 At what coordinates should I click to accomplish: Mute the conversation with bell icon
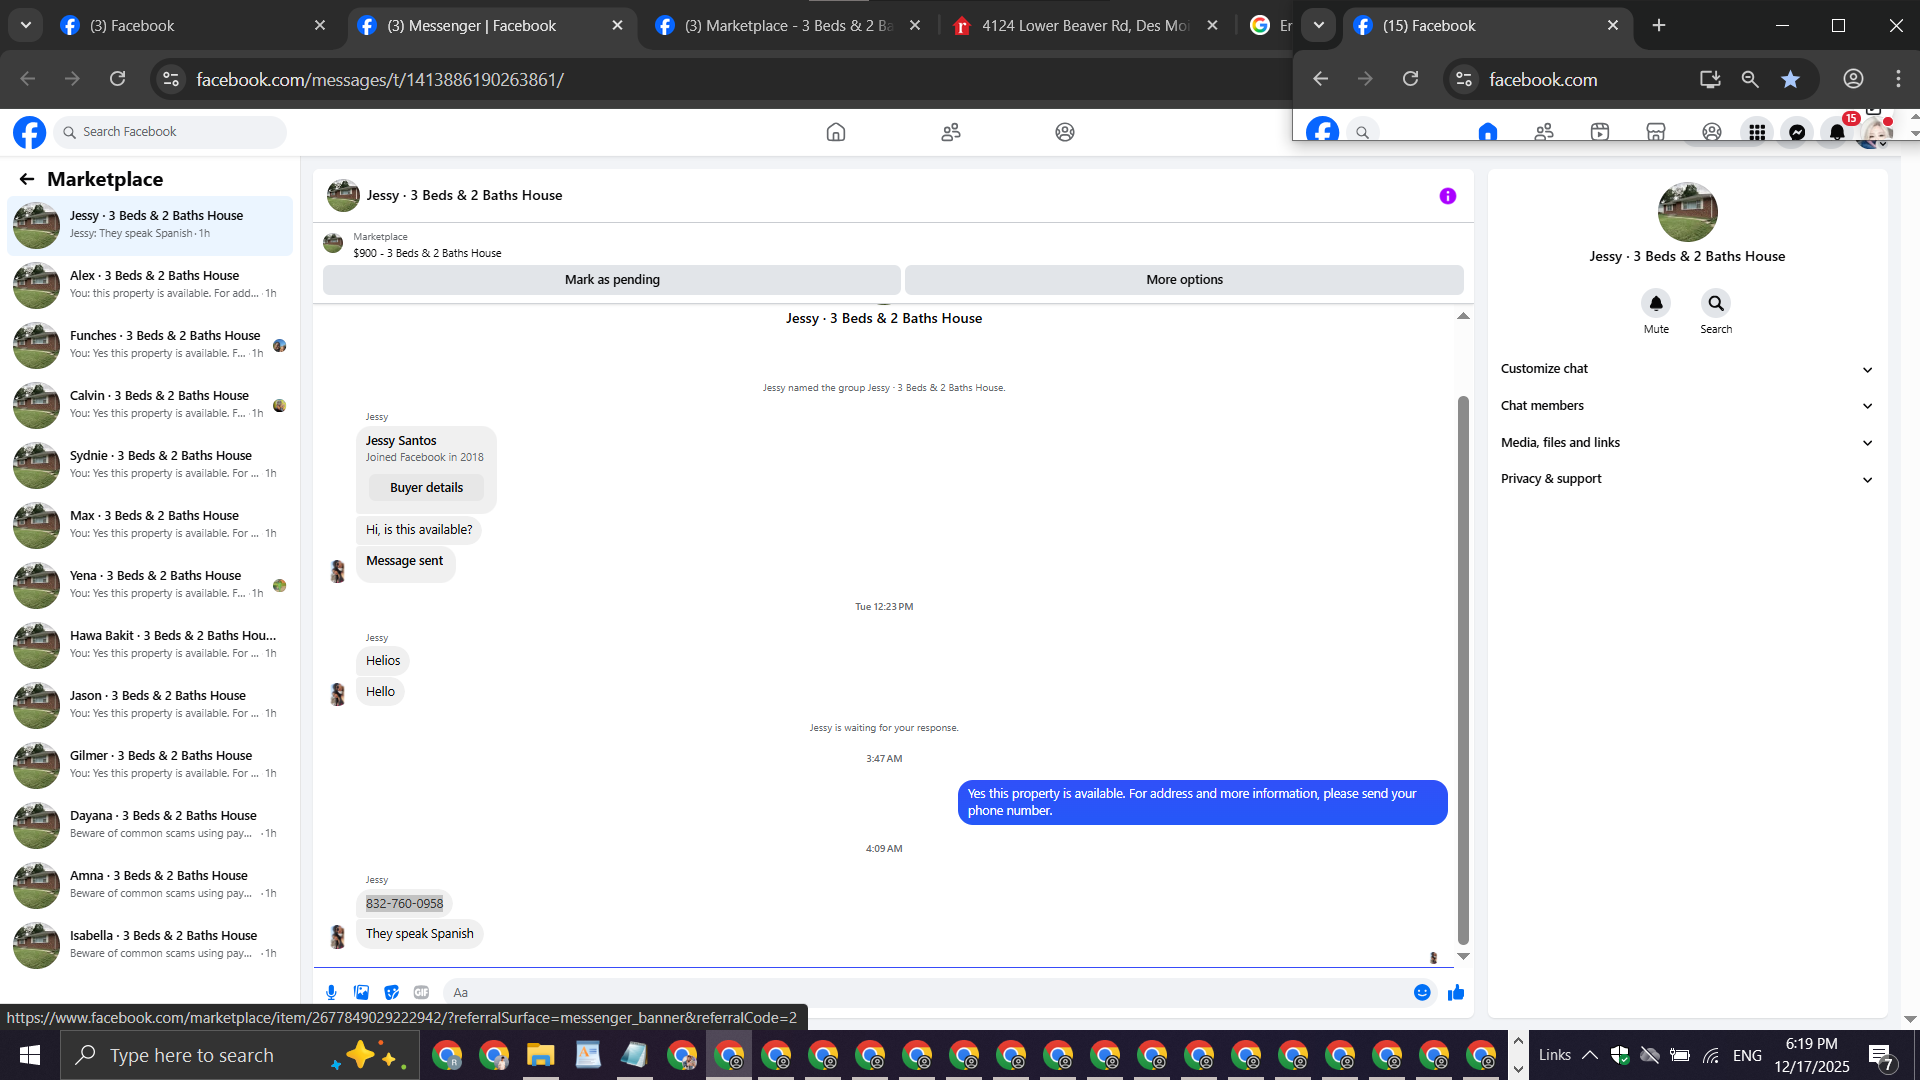coord(1656,303)
